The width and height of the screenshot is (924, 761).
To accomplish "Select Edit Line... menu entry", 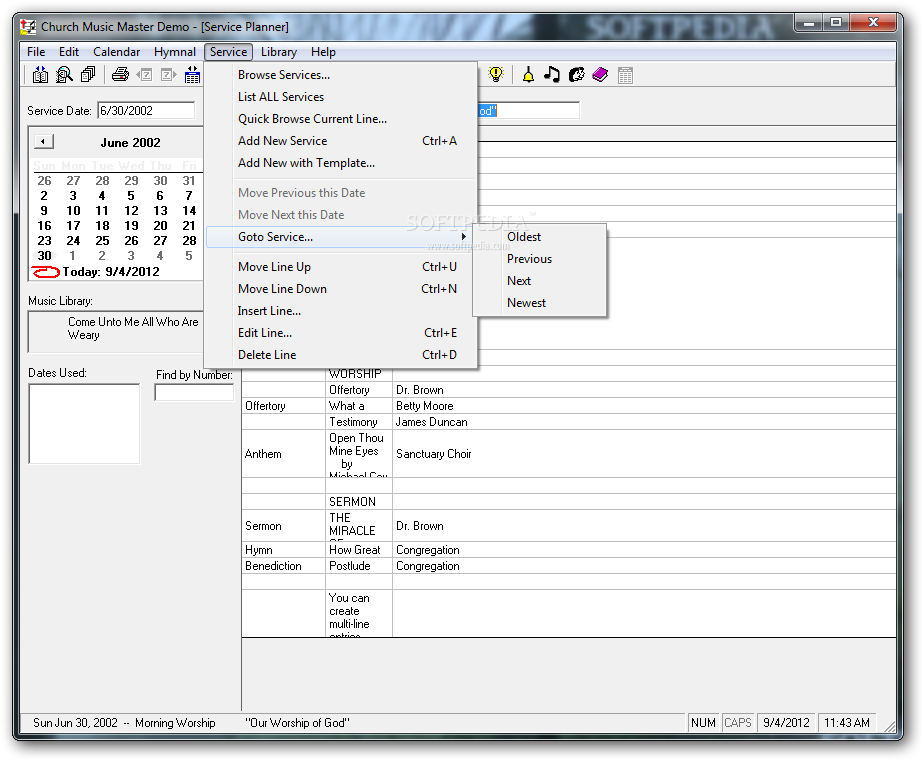I will point(341,333).
